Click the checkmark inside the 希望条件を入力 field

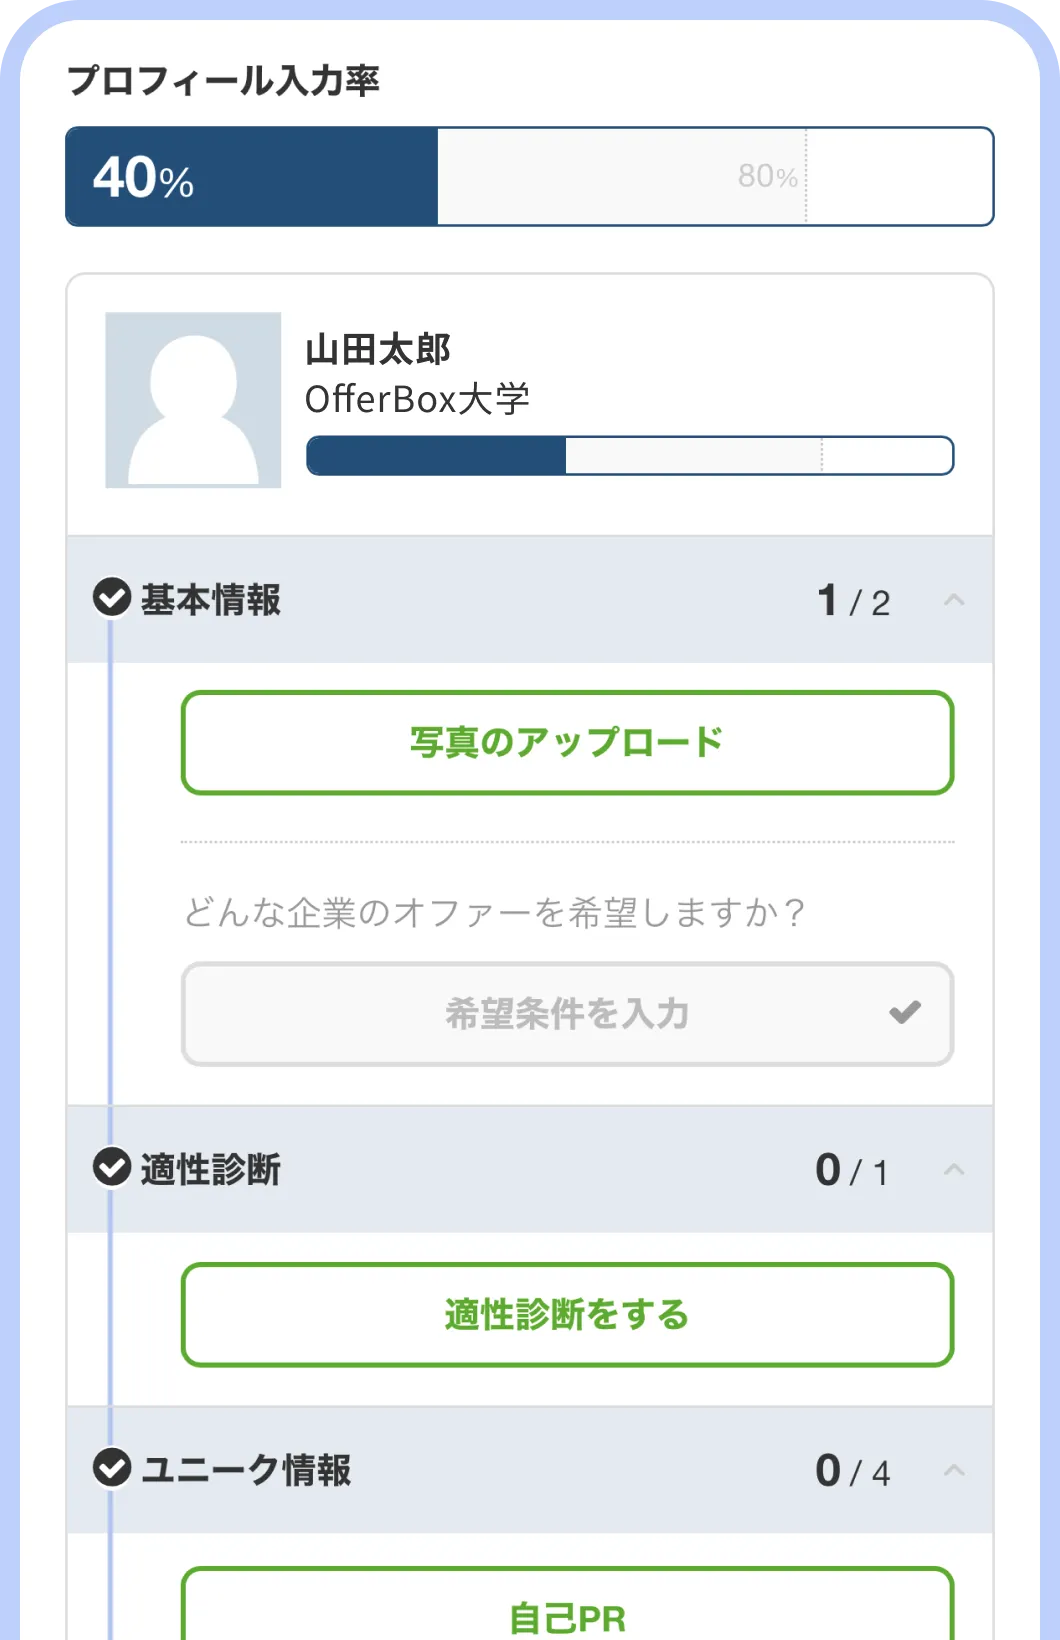click(904, 1013)
